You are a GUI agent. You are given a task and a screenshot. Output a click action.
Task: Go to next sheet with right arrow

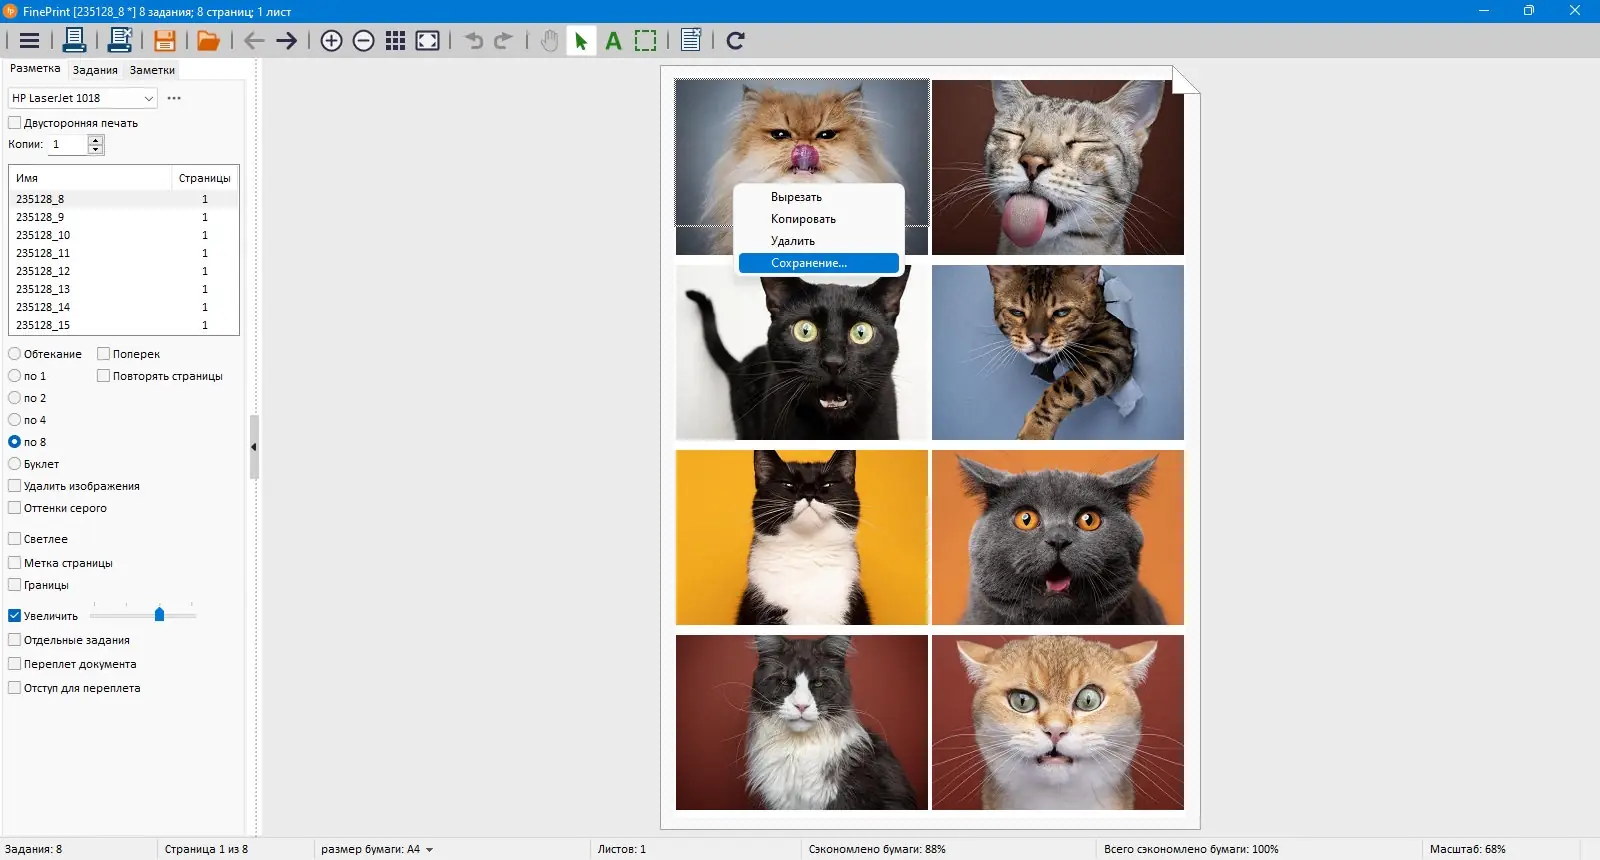[x=286, y=41]
